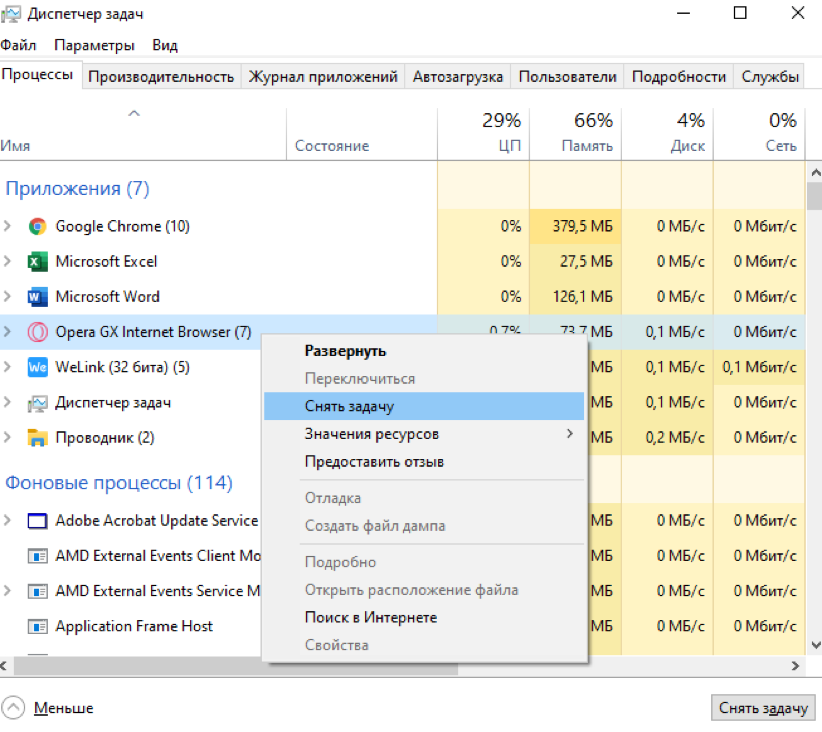Click the WeLink application icon

tap(37, 367)
